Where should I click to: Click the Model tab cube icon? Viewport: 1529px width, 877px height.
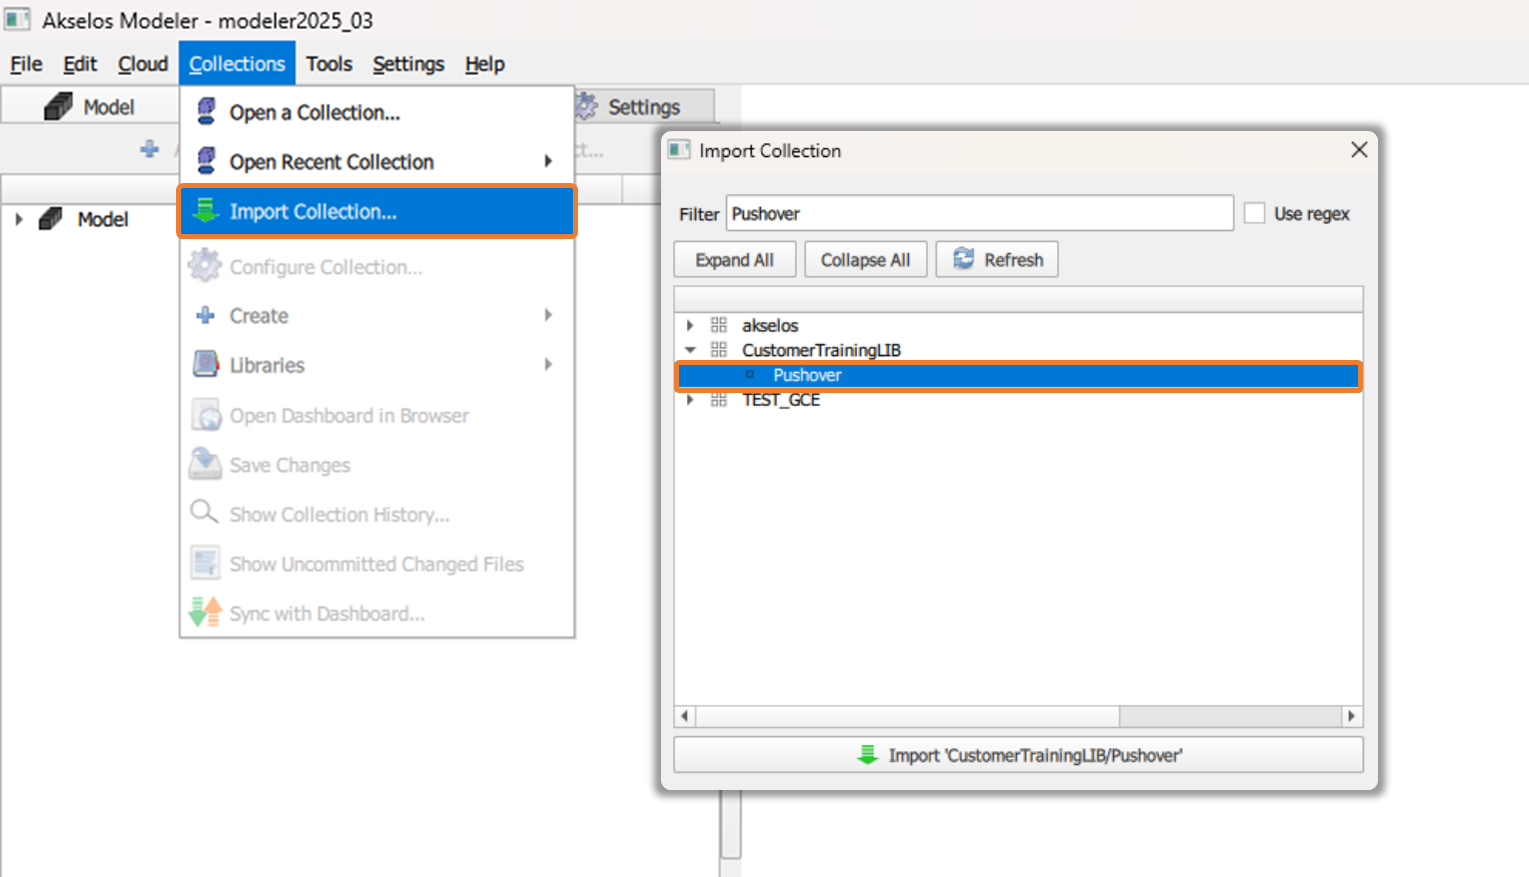(x=58, y=106)
